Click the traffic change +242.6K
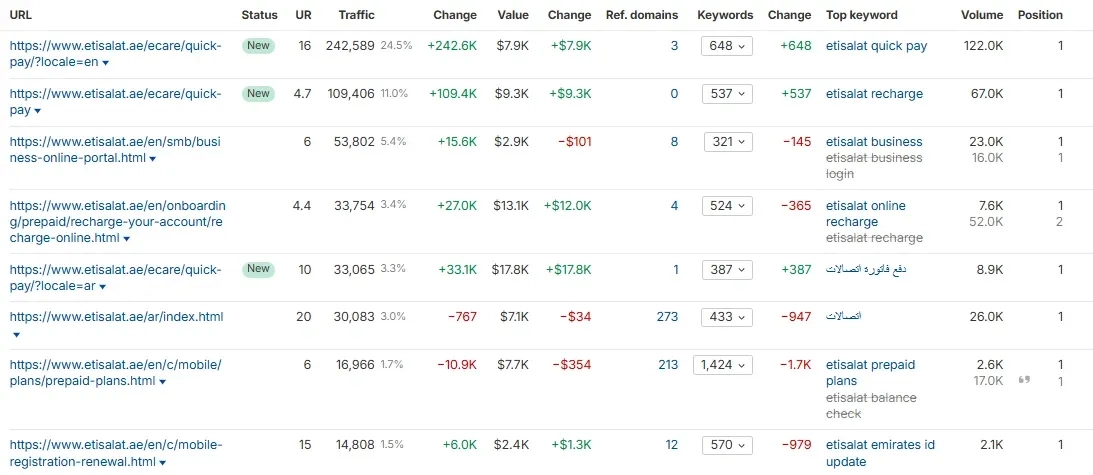 (452, 46)
